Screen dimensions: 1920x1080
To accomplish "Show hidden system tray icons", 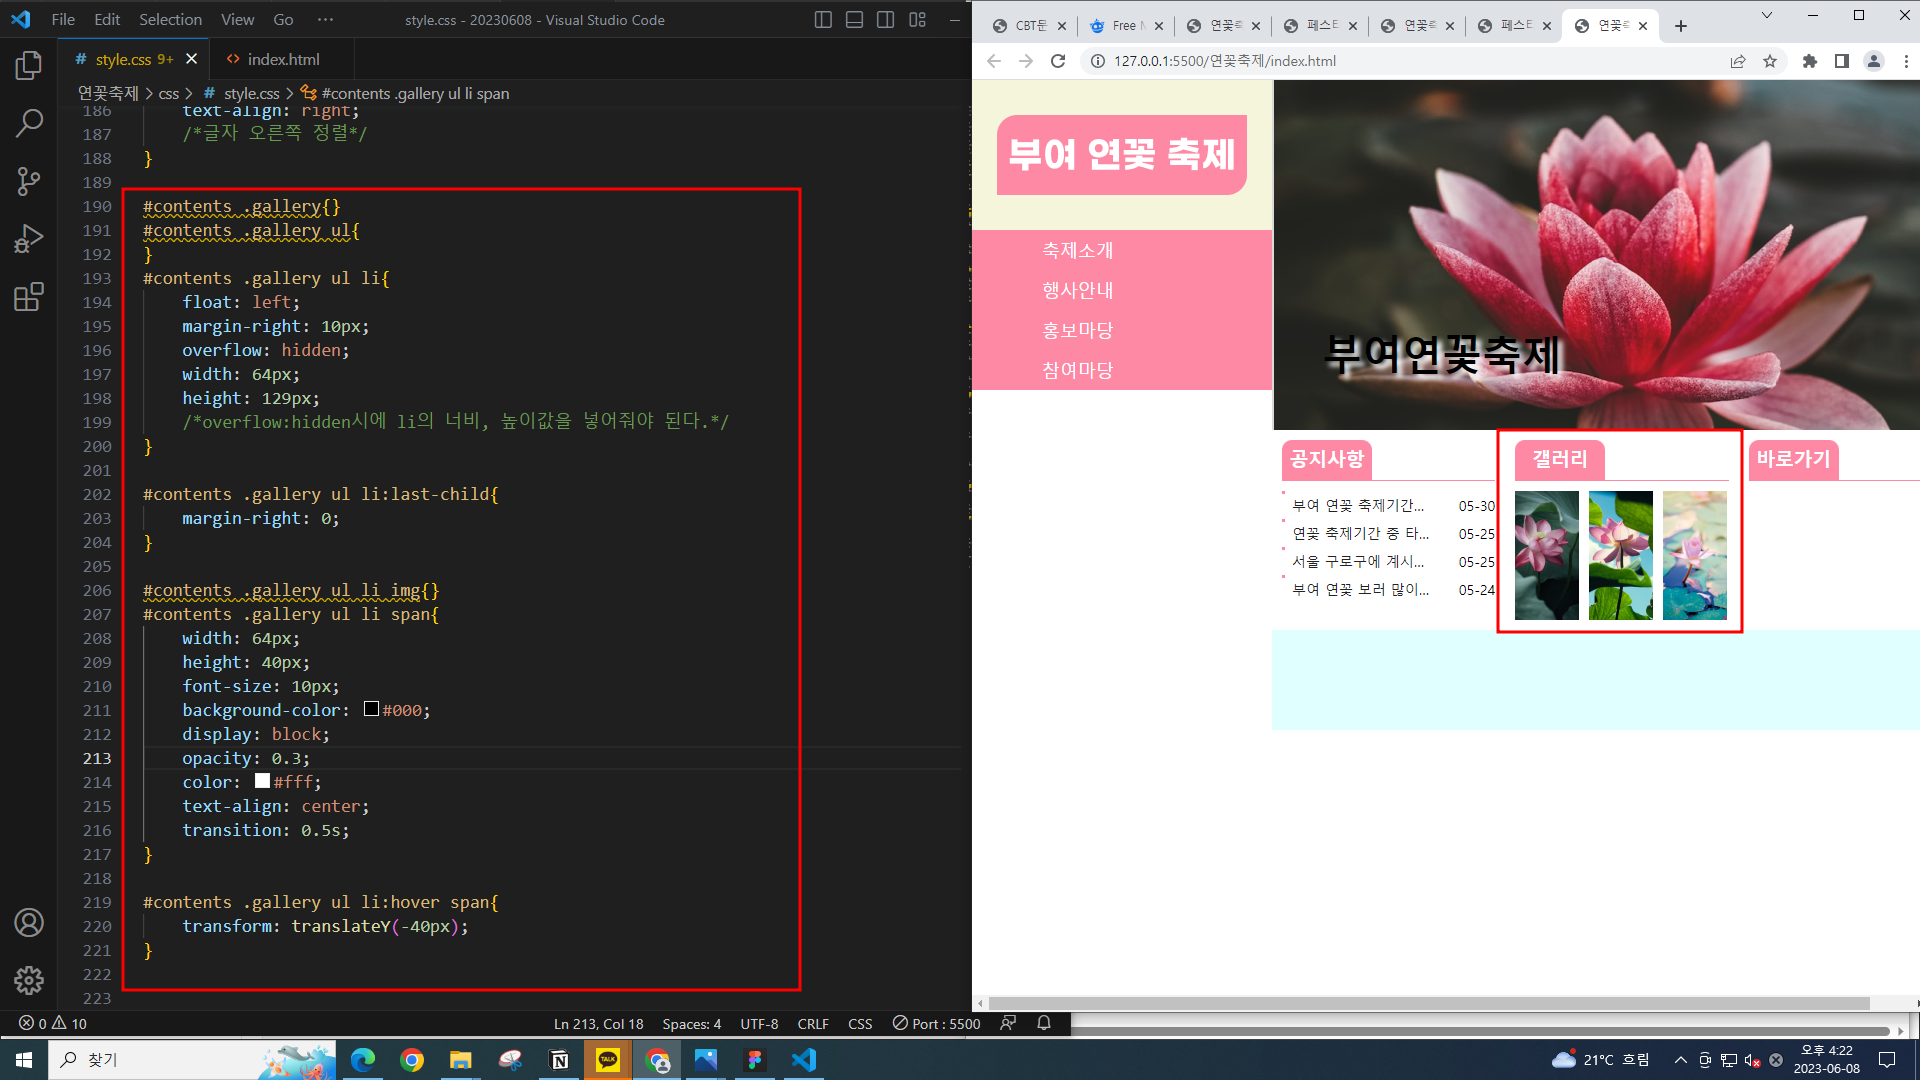I will (1681, 1060).
